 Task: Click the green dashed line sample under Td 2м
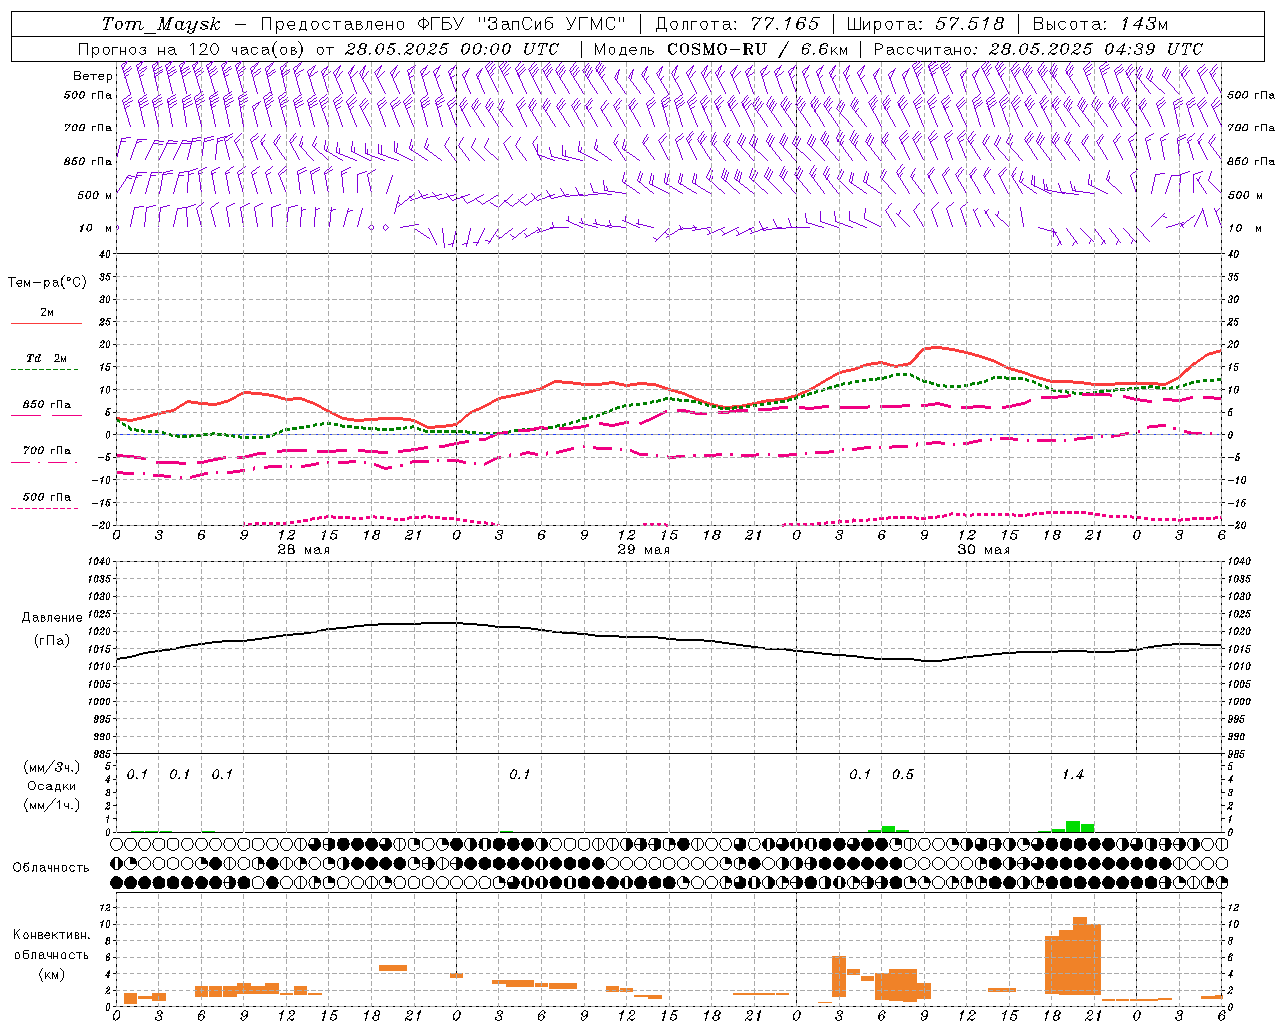click(x=46, y=370)
